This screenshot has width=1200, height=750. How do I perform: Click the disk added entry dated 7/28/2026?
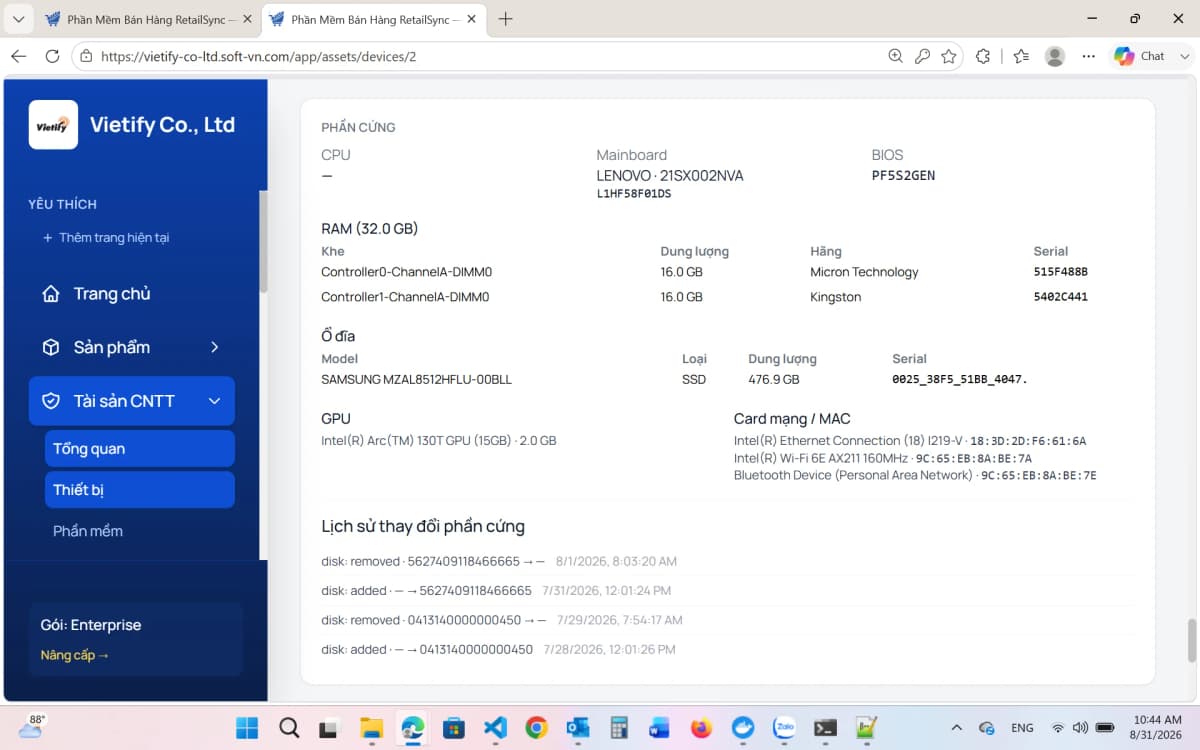[x=498, y=649]
